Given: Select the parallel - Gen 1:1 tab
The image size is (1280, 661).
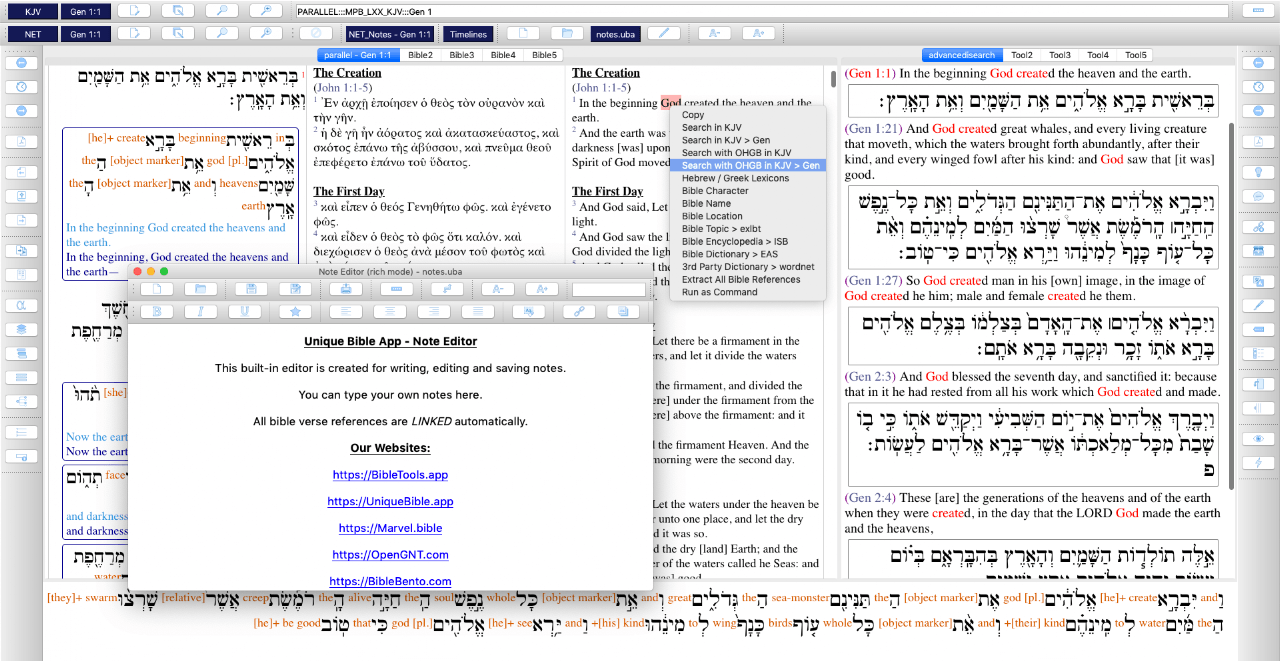Looking at the screenshot, I should coord(358,55).
